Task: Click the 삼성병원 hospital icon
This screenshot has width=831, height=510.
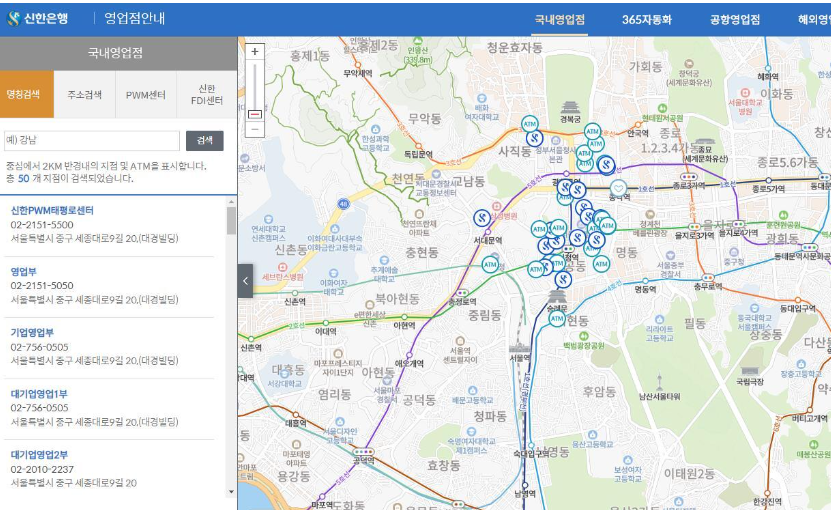Action: (497, 206)
